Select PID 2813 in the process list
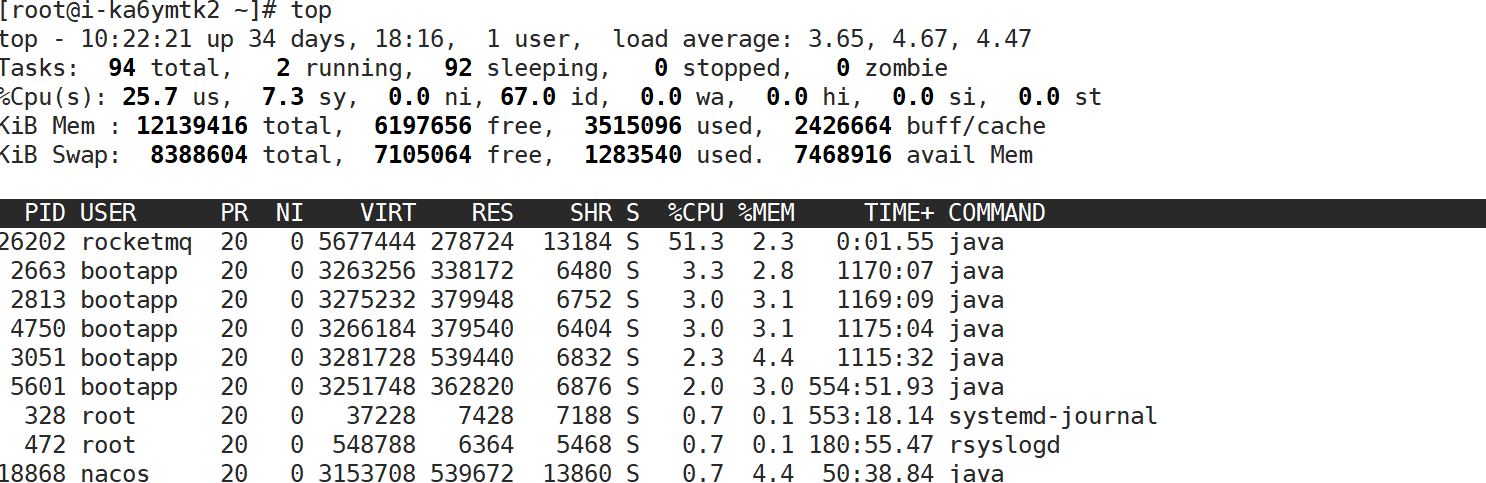 [39, 300]
